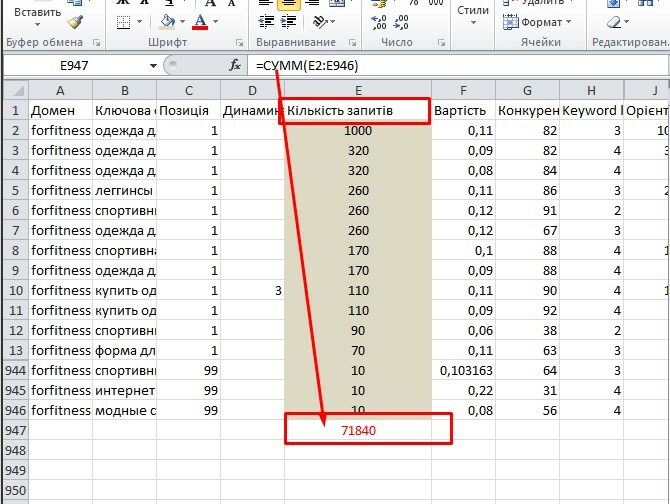Select the Format Painter brush icon
670x504 pixels.
tap(76, 21)
